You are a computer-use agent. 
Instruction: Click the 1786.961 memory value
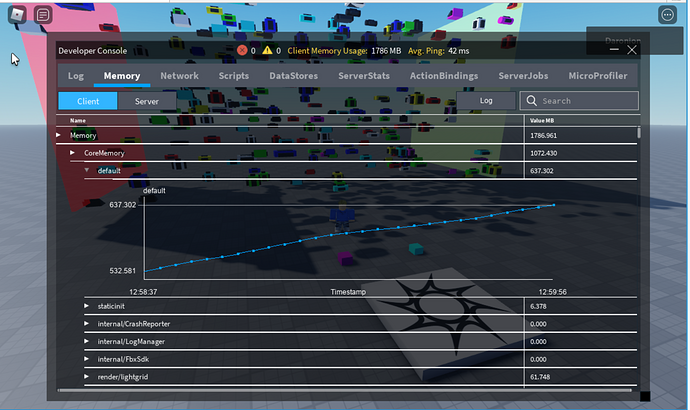click(x=543, y=135)
